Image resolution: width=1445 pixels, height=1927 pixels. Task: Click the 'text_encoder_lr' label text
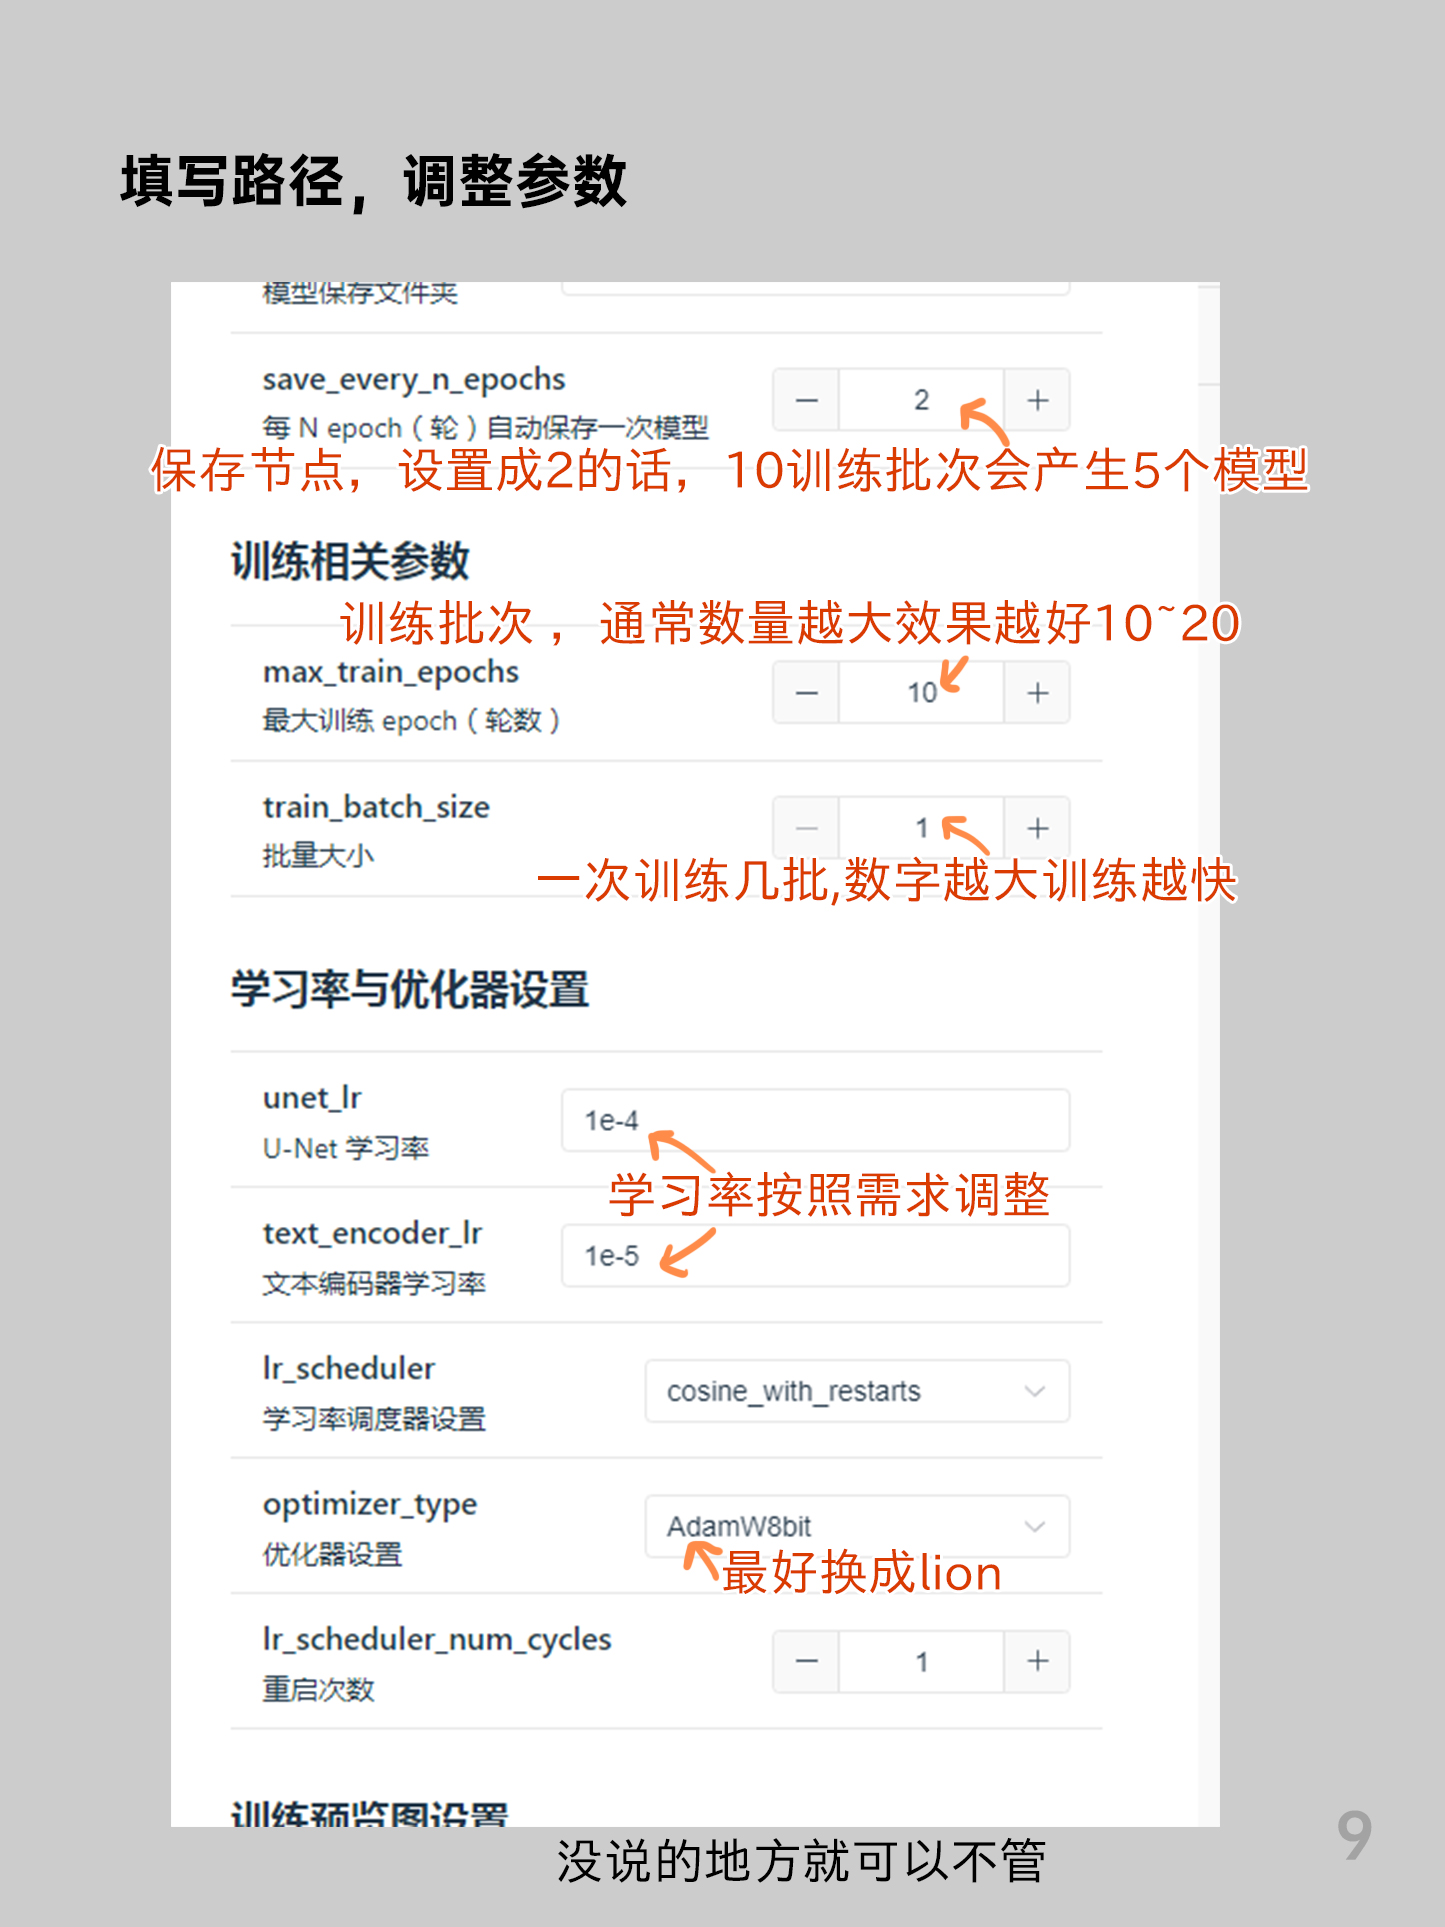[372, 1234]
